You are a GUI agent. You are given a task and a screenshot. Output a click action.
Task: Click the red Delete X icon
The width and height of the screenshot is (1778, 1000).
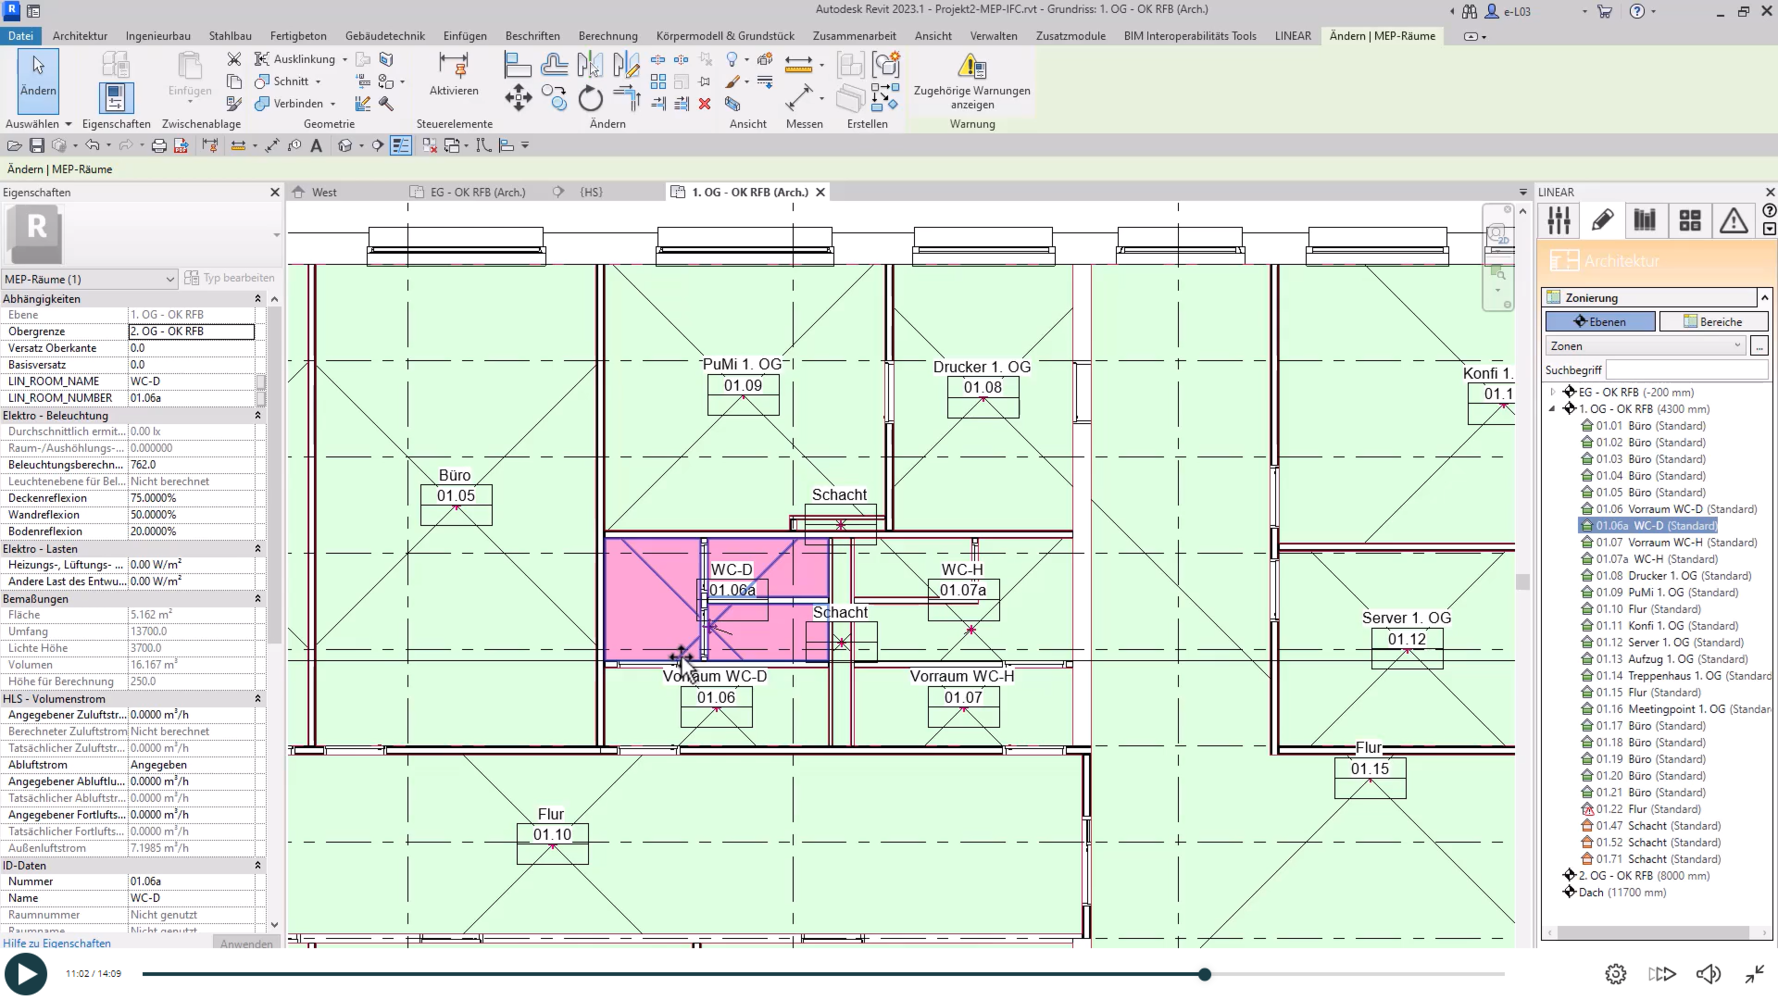(705, 104)
